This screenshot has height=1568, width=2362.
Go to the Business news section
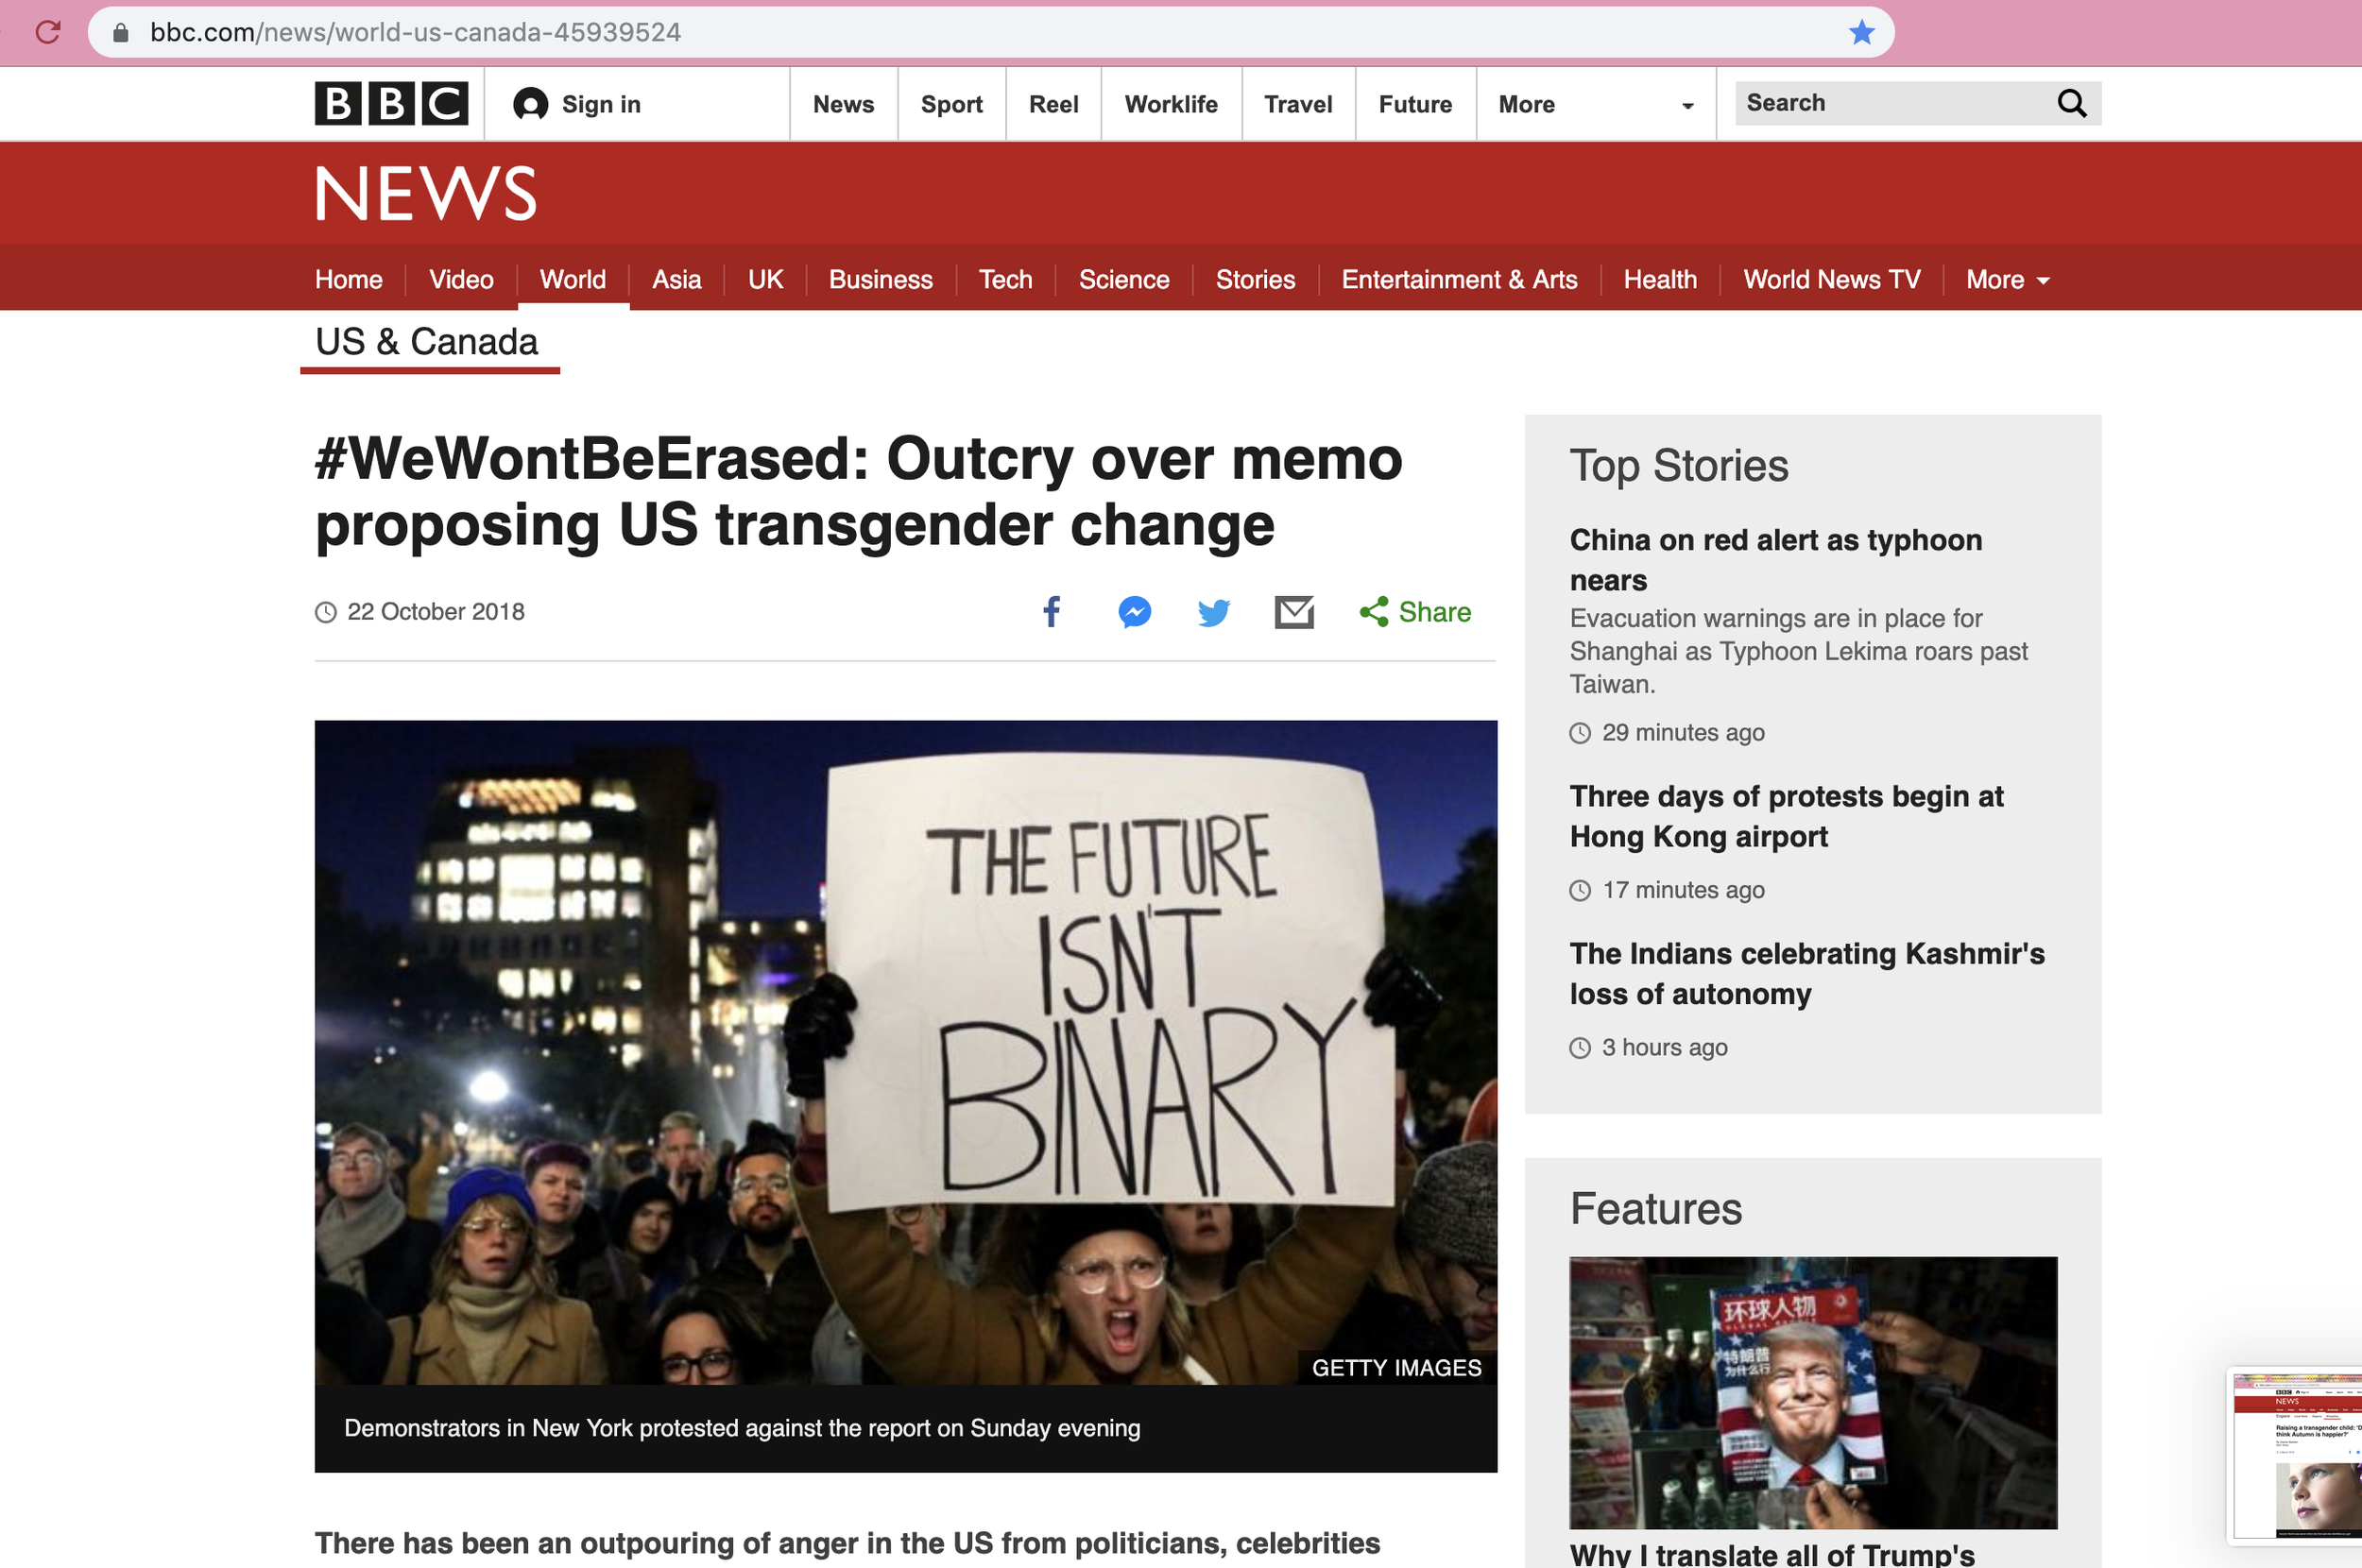pos(880,279)
